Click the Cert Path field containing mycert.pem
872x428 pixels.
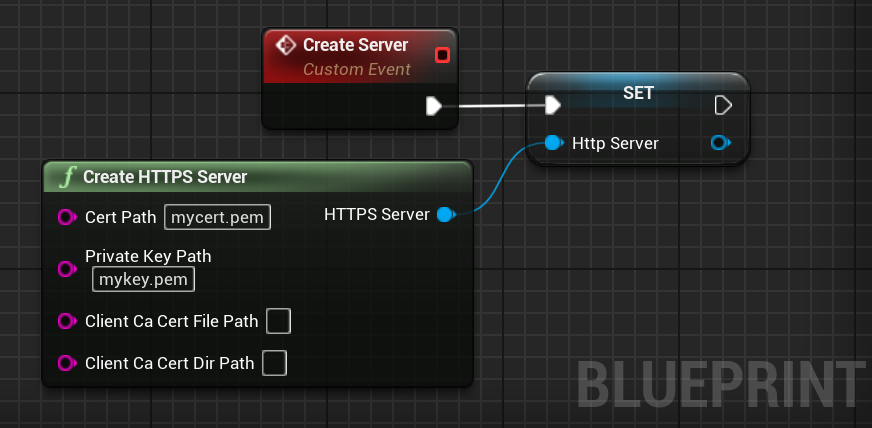217,217
